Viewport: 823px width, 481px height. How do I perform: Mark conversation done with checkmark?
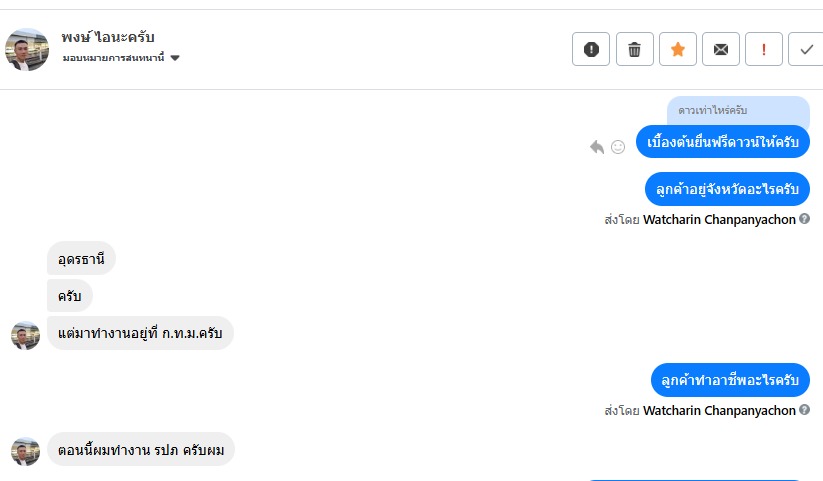(806, 49)
